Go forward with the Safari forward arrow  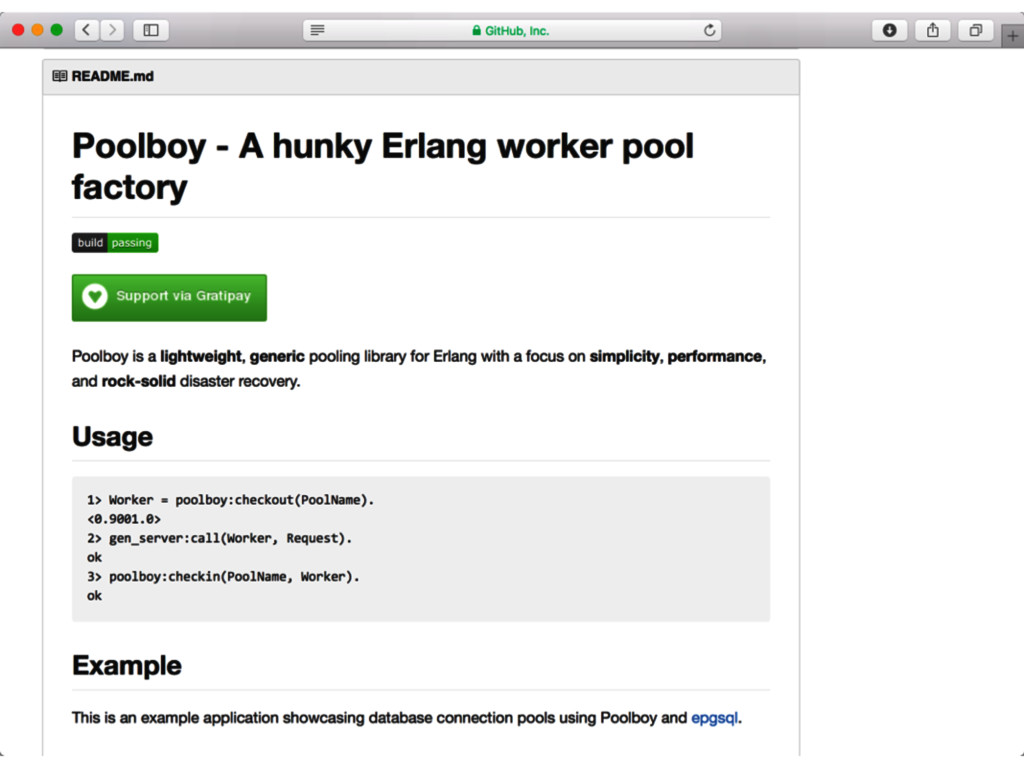pyautogui.click(x=112, y=30)
